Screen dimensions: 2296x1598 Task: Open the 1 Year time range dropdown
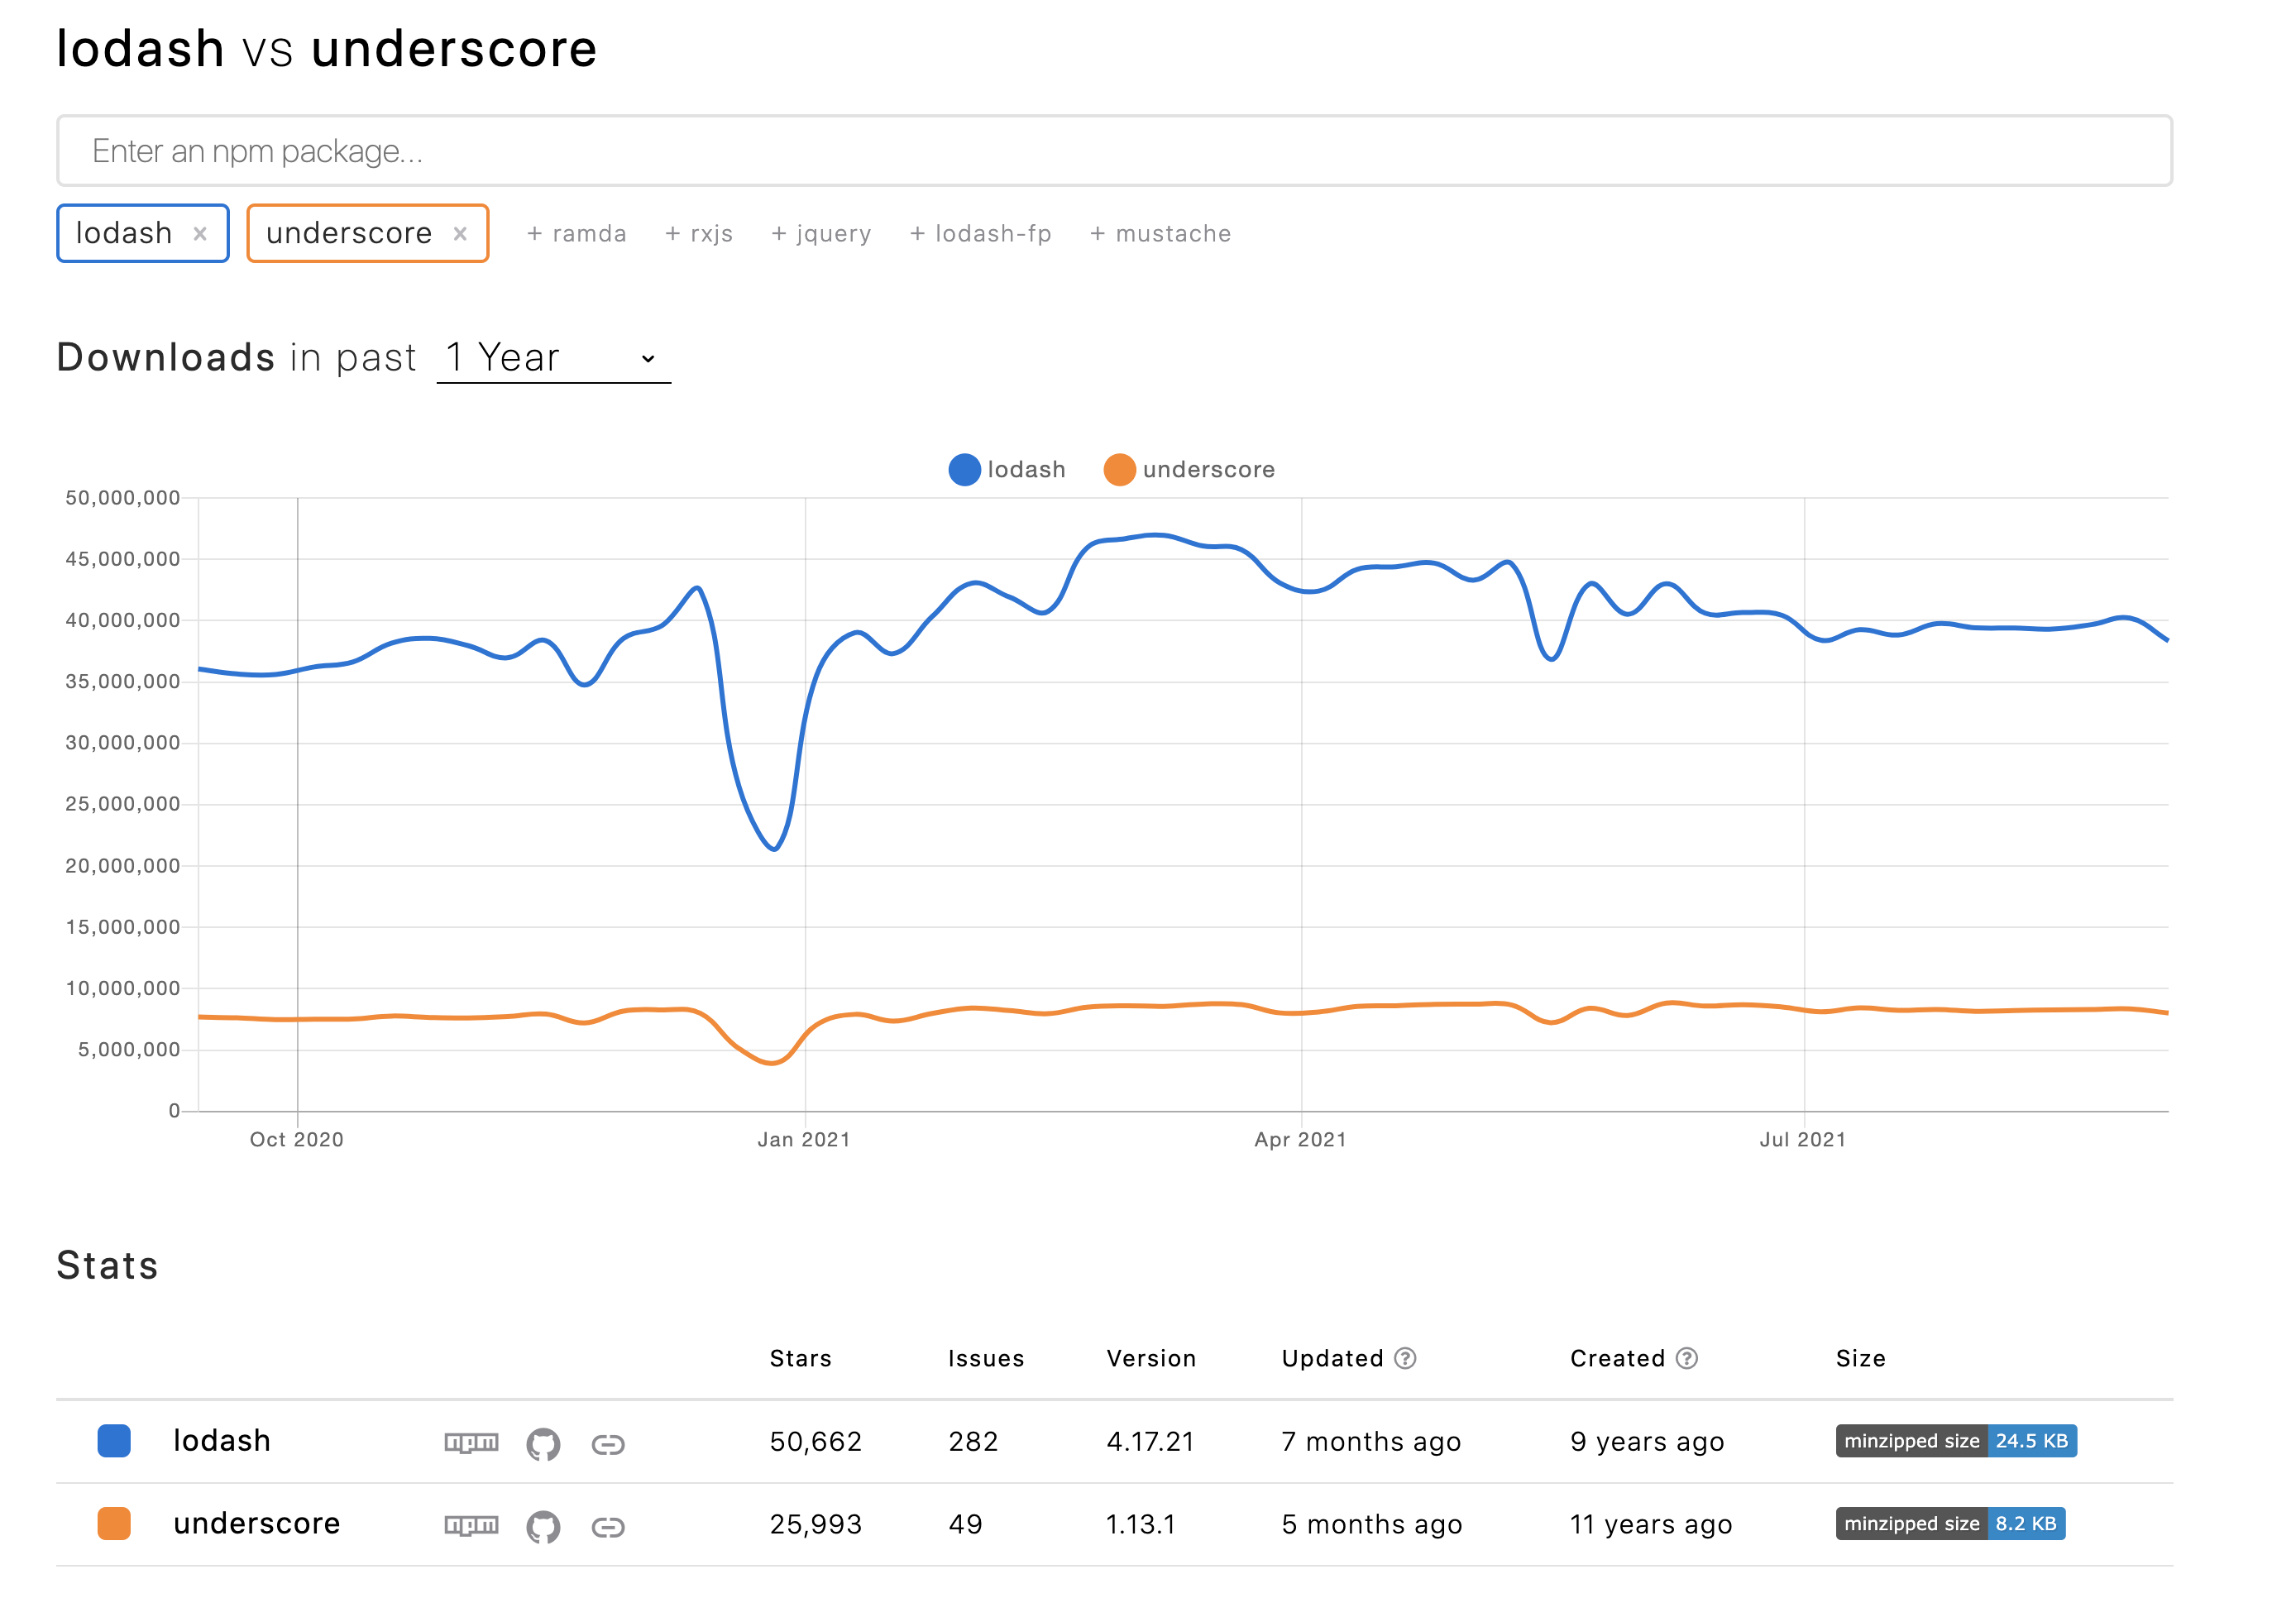pyautogui.click(x=553, y=358)
